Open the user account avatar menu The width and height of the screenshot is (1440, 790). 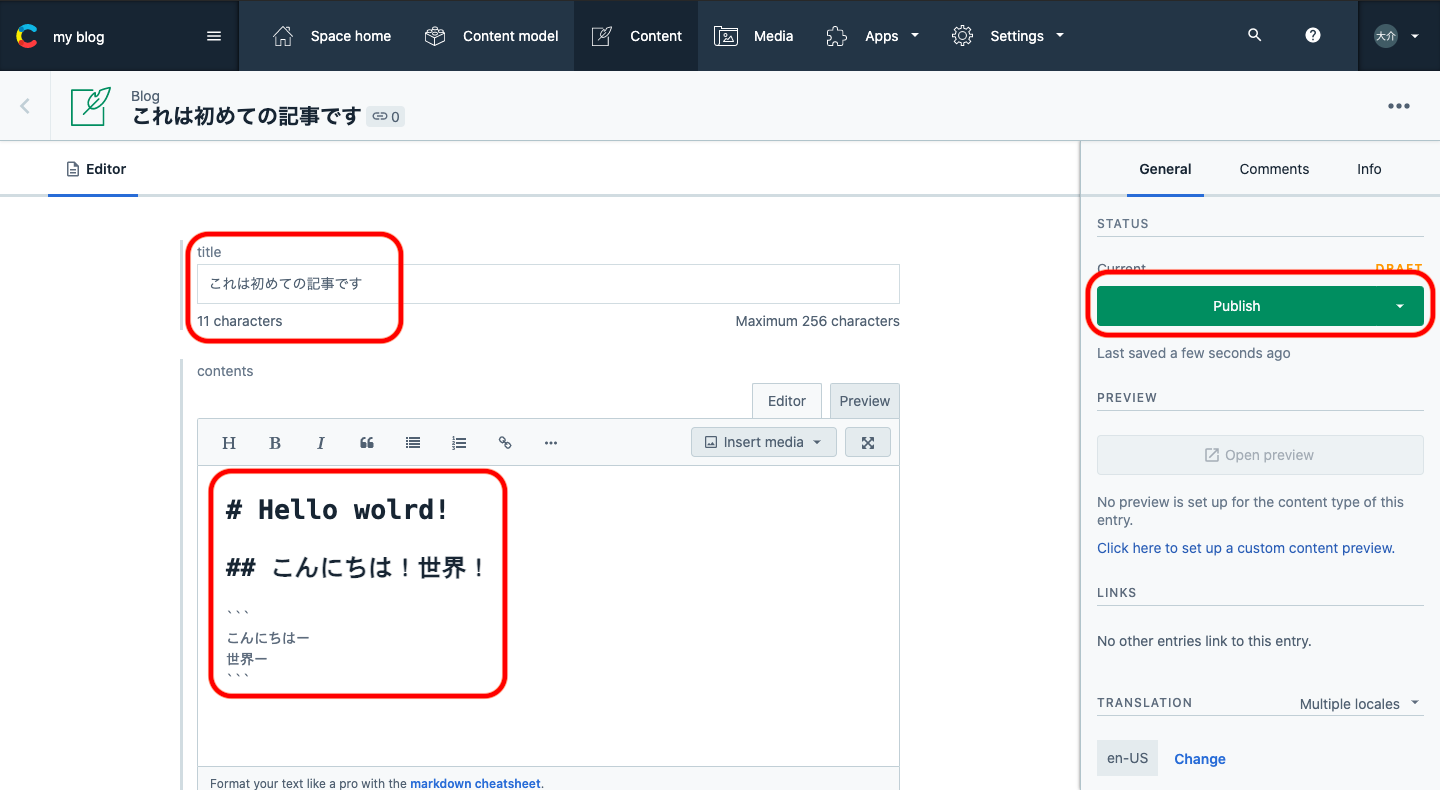point(1398,36)
